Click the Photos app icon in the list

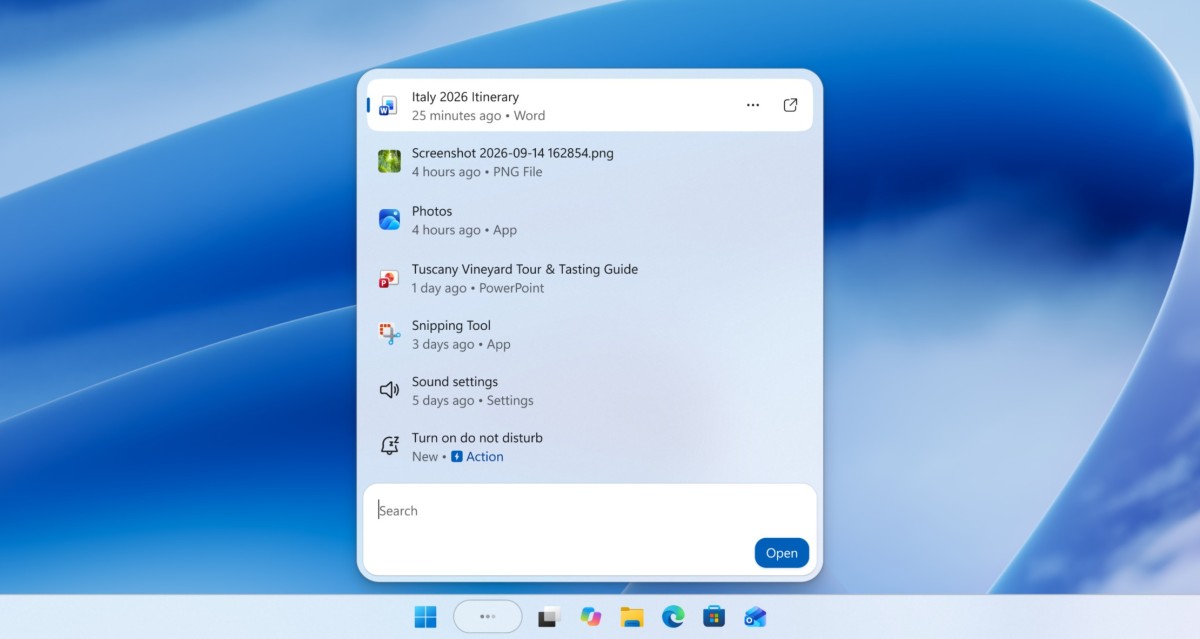point(389,220)
